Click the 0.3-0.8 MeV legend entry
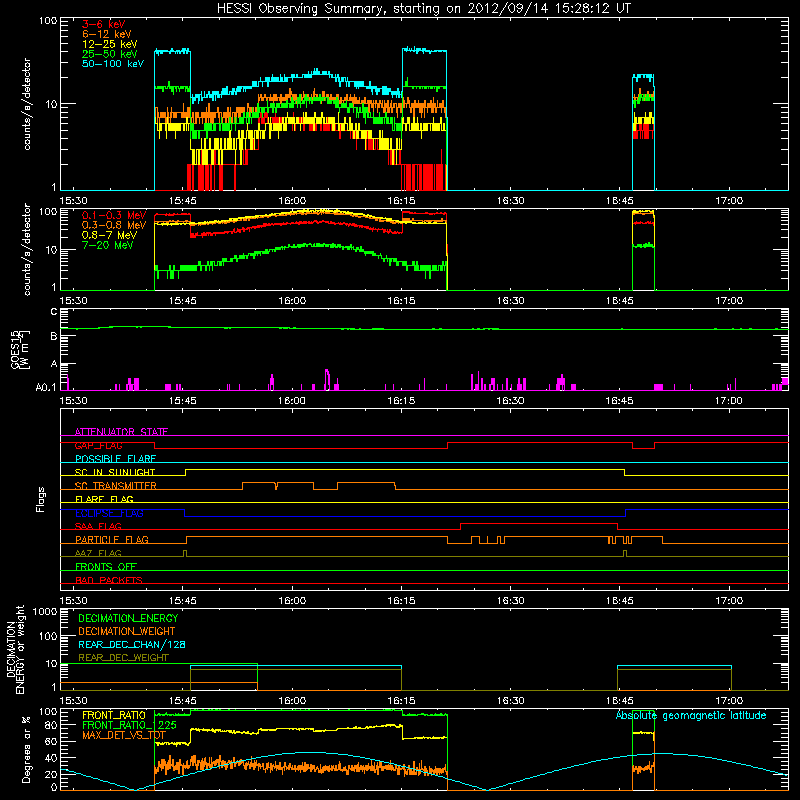This screenshot has height=800, width=800. point(114,225)
